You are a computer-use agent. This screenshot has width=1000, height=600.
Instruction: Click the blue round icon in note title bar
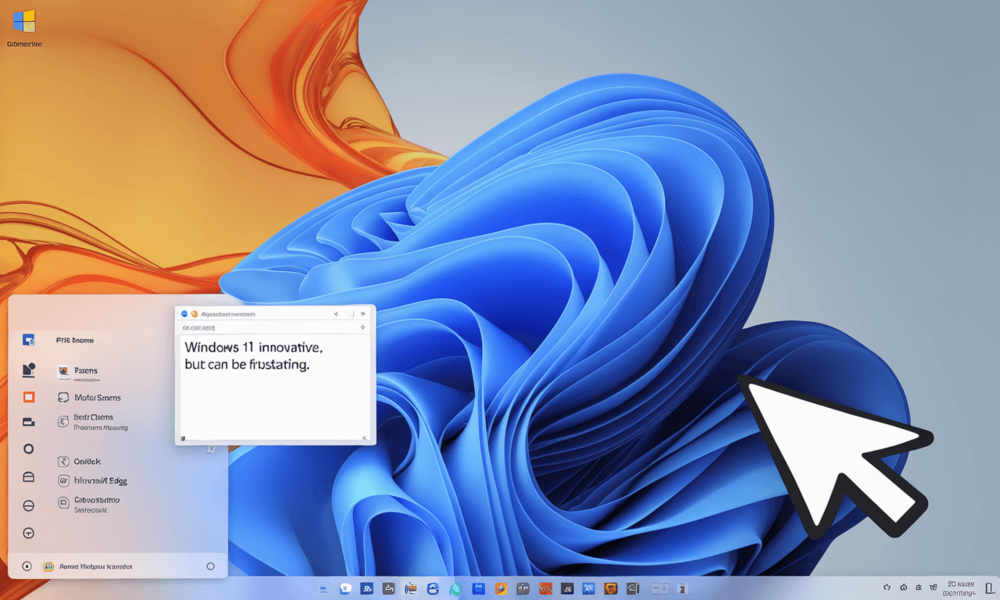click(x=184, y=314)
